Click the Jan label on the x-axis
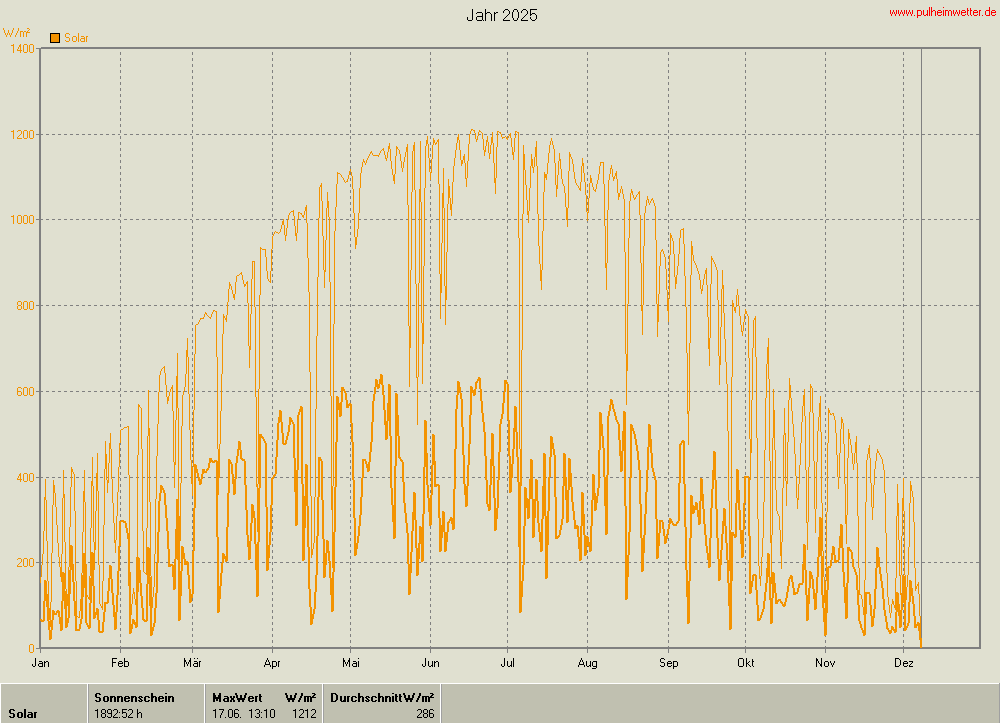 pyautogui.click(x=41, y=662)
